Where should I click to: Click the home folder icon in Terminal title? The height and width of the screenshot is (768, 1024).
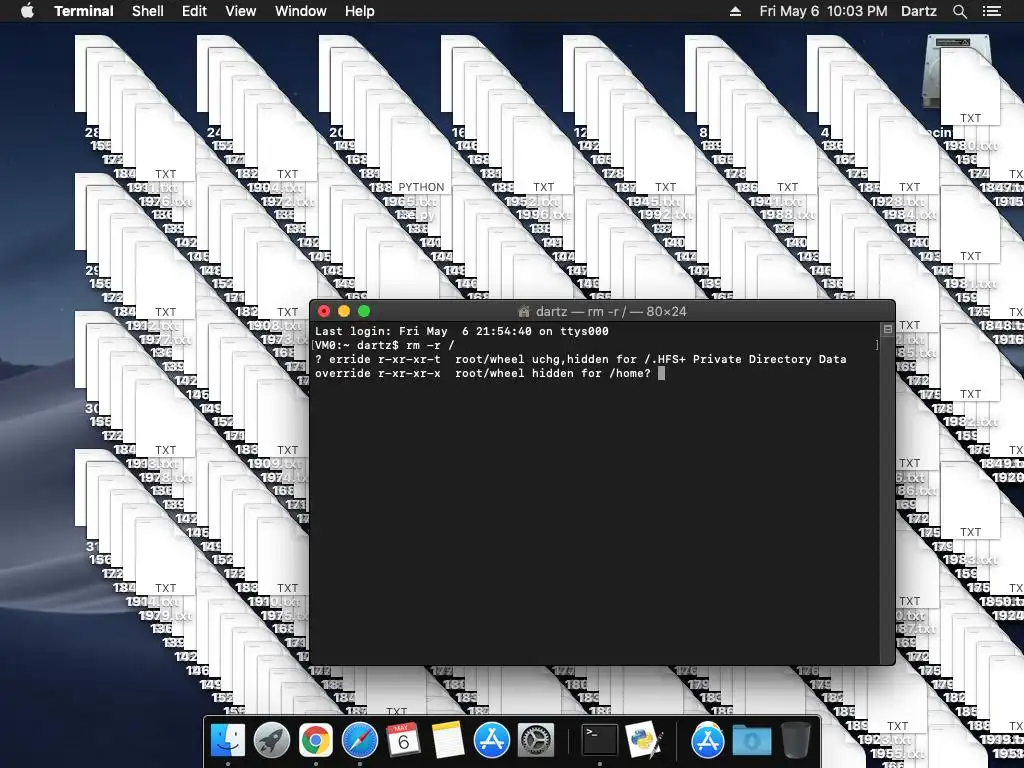point(523,312)
